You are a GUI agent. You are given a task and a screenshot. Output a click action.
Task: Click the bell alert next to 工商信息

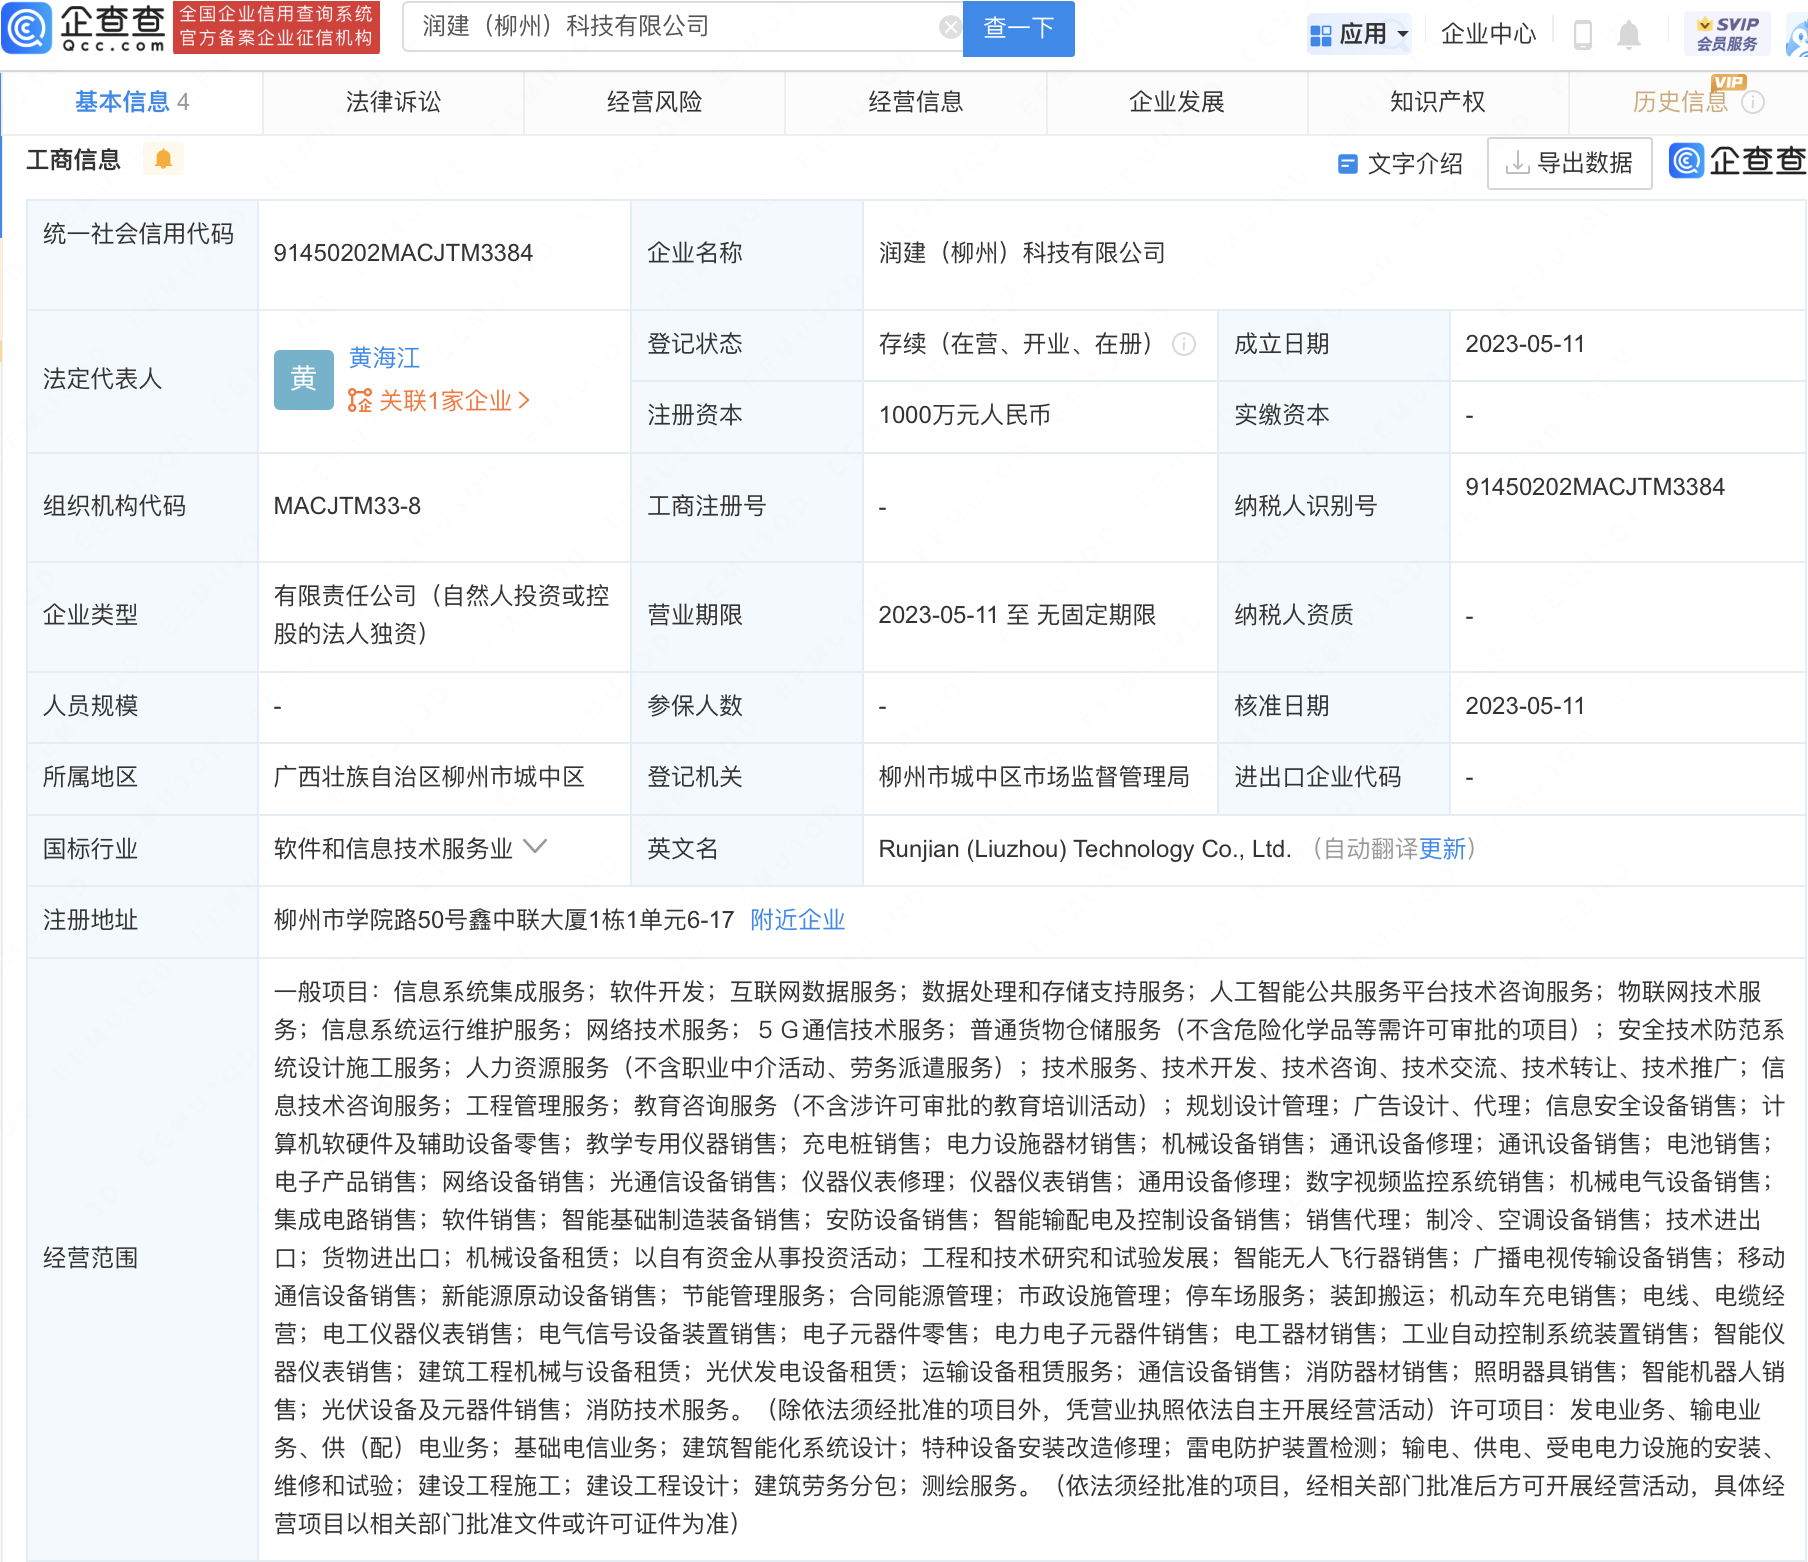[163, 159]
